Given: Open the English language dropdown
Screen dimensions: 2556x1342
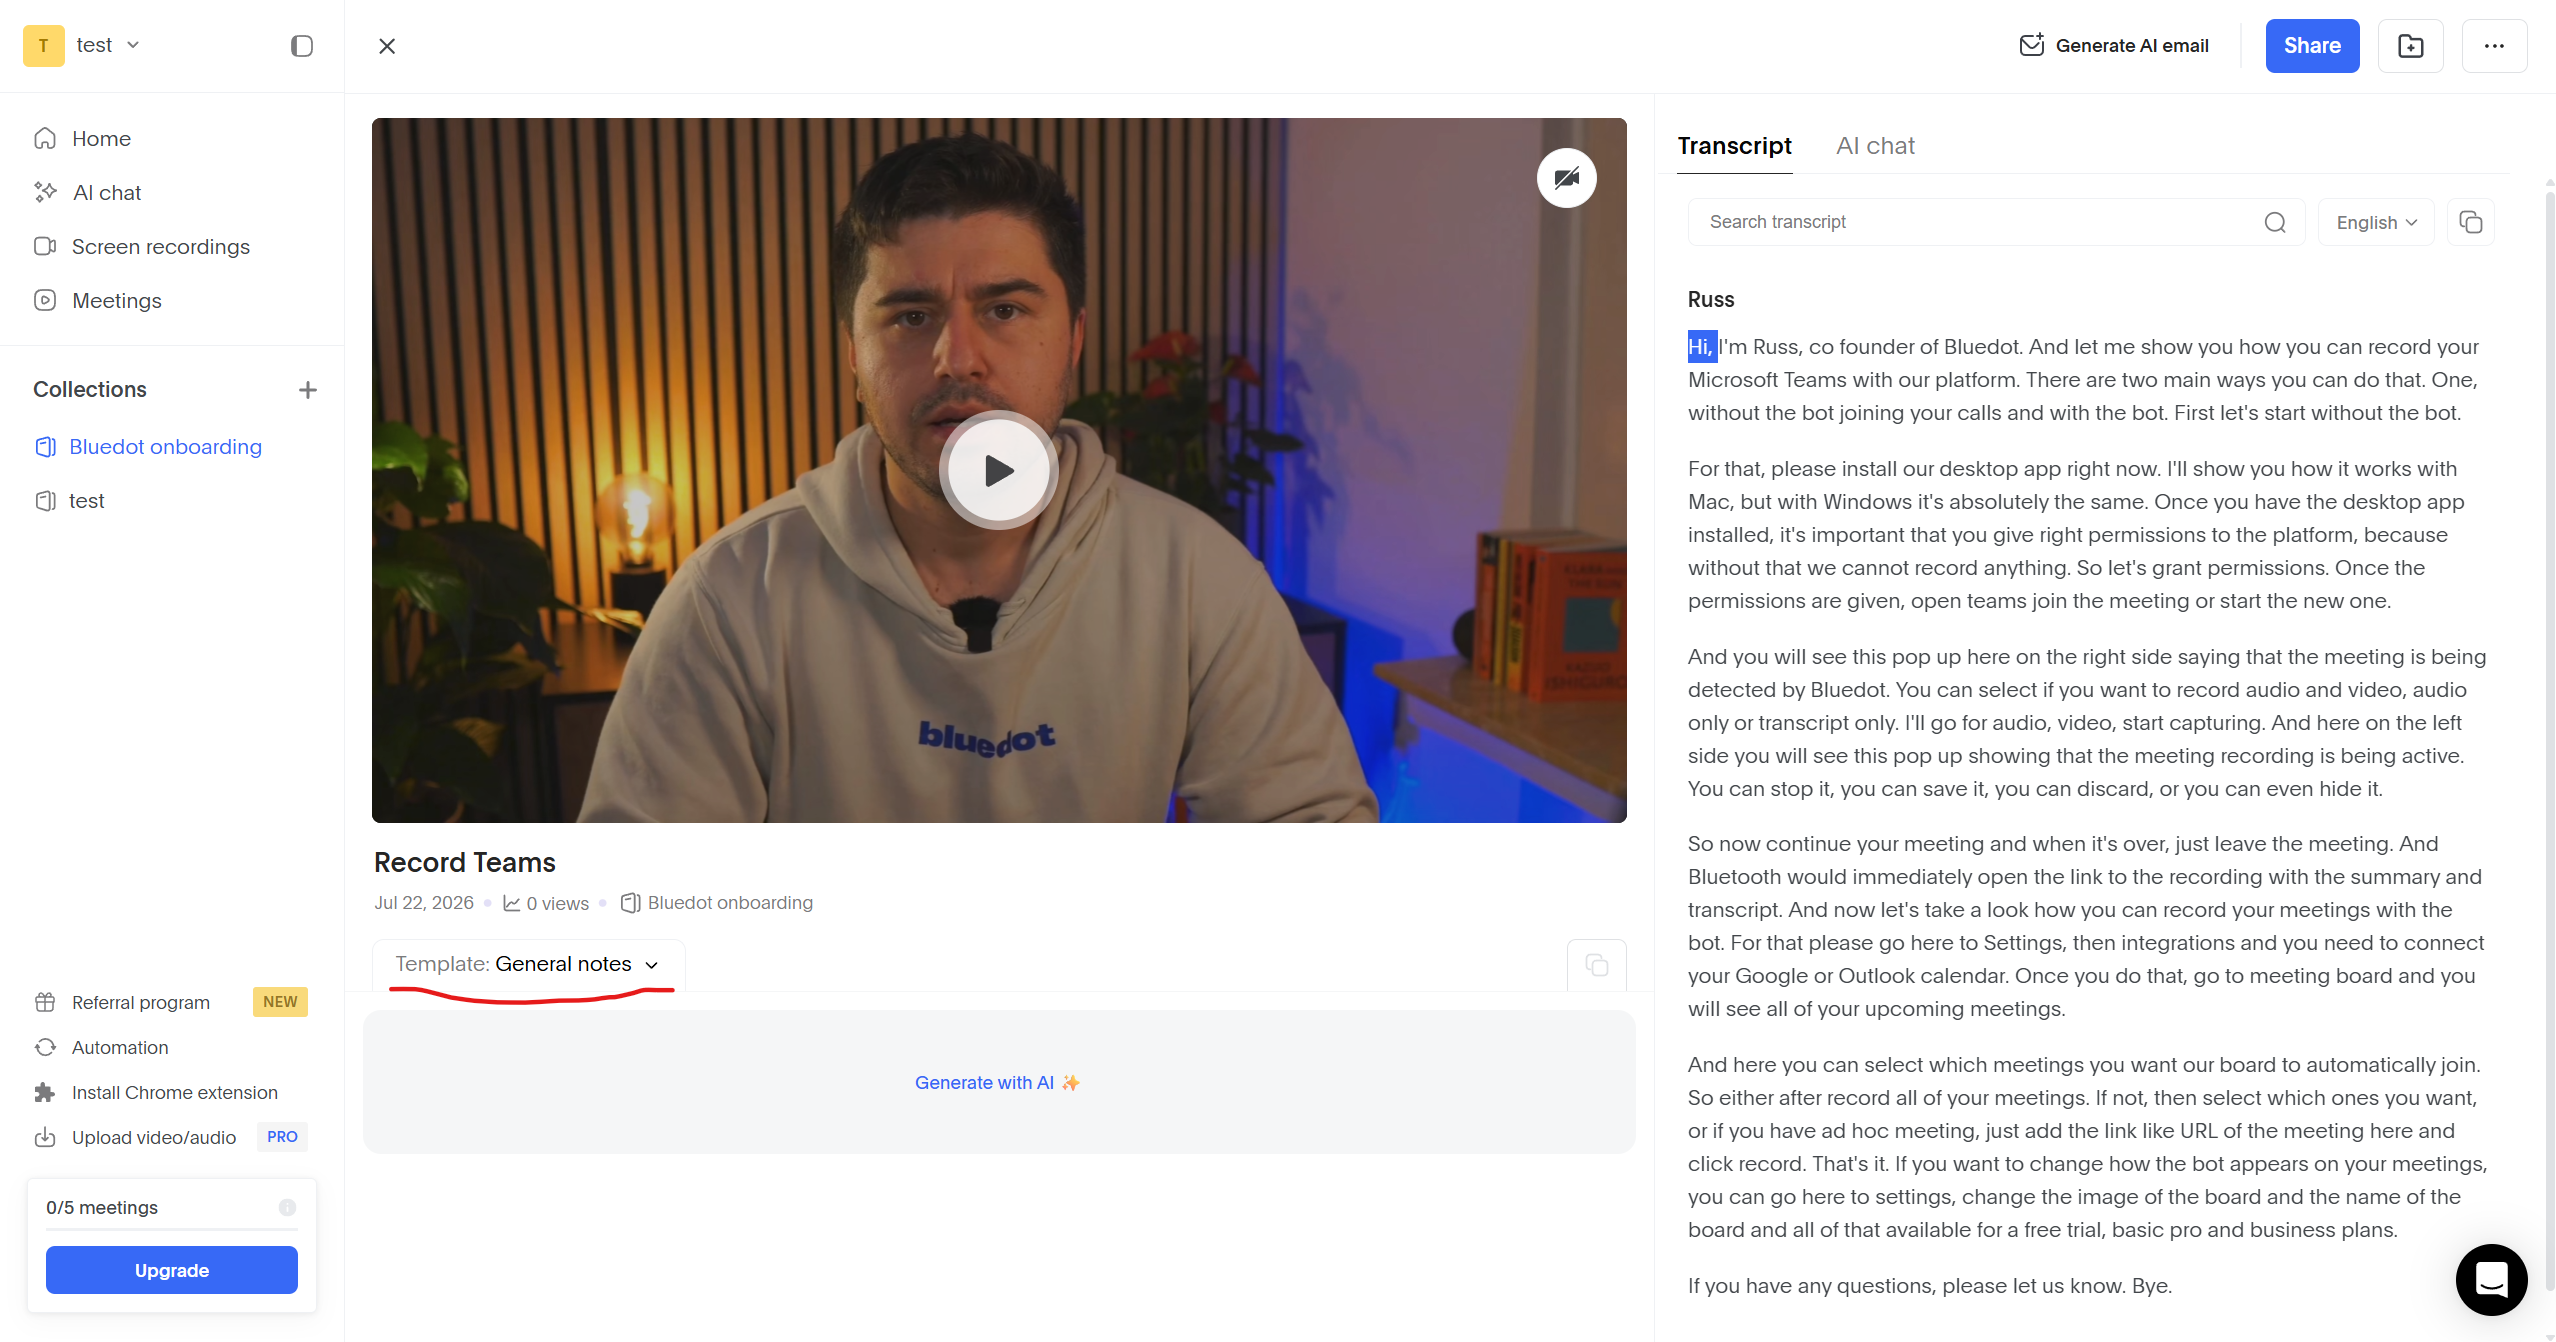Looking at the screenshot, I should [x=2376, y=222].
